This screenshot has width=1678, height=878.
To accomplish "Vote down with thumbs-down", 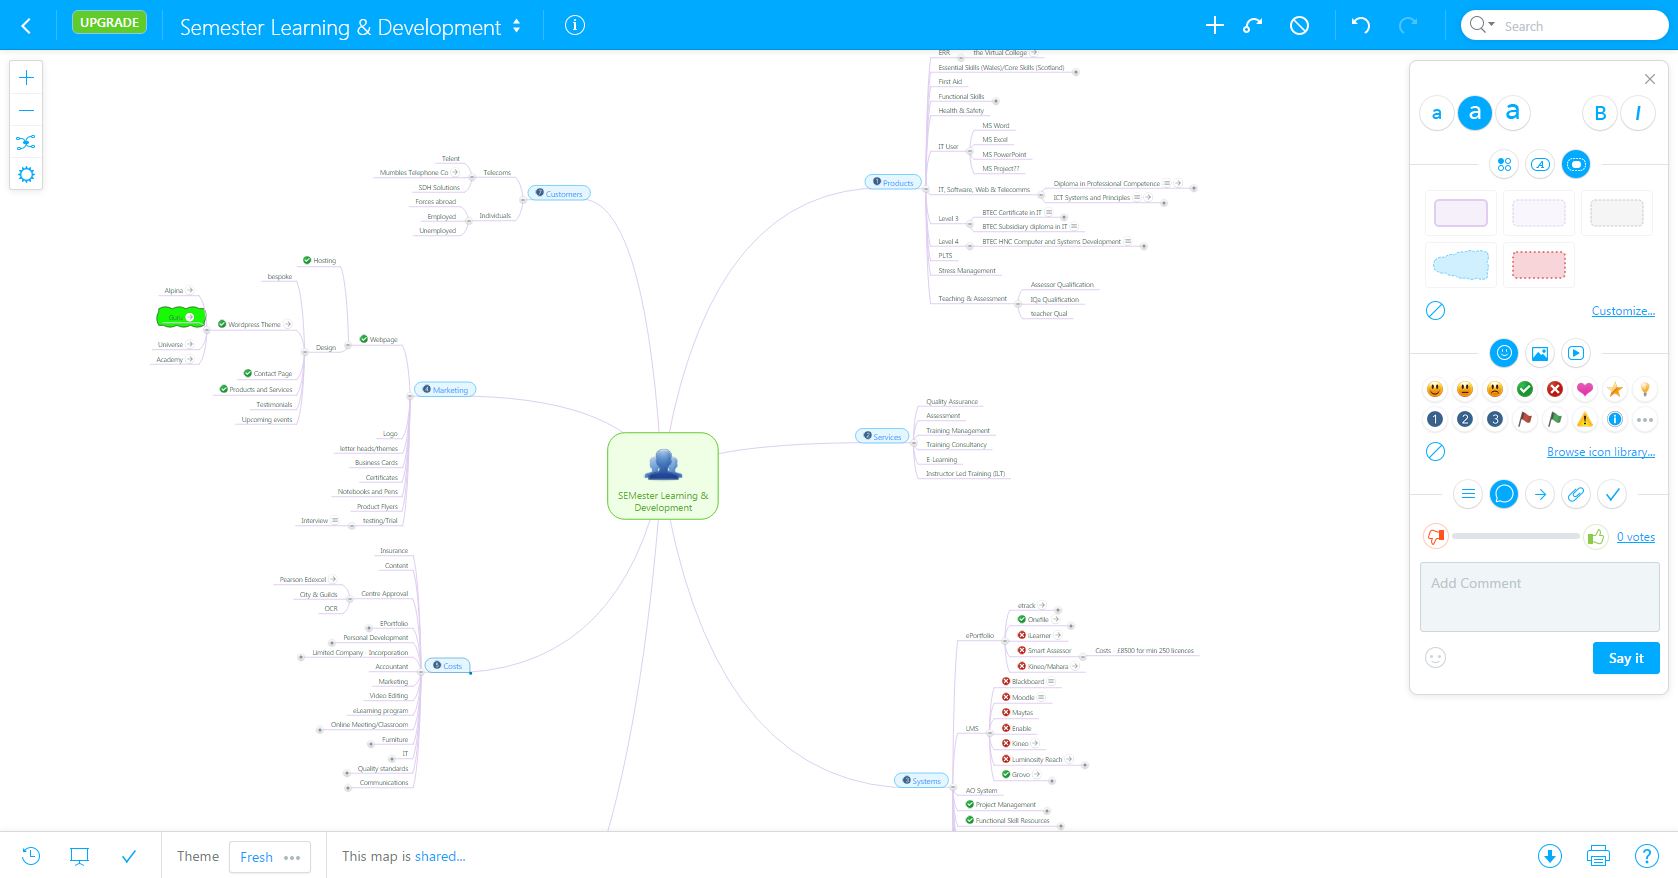I will pyautogui.click(x=1436, y=537).
